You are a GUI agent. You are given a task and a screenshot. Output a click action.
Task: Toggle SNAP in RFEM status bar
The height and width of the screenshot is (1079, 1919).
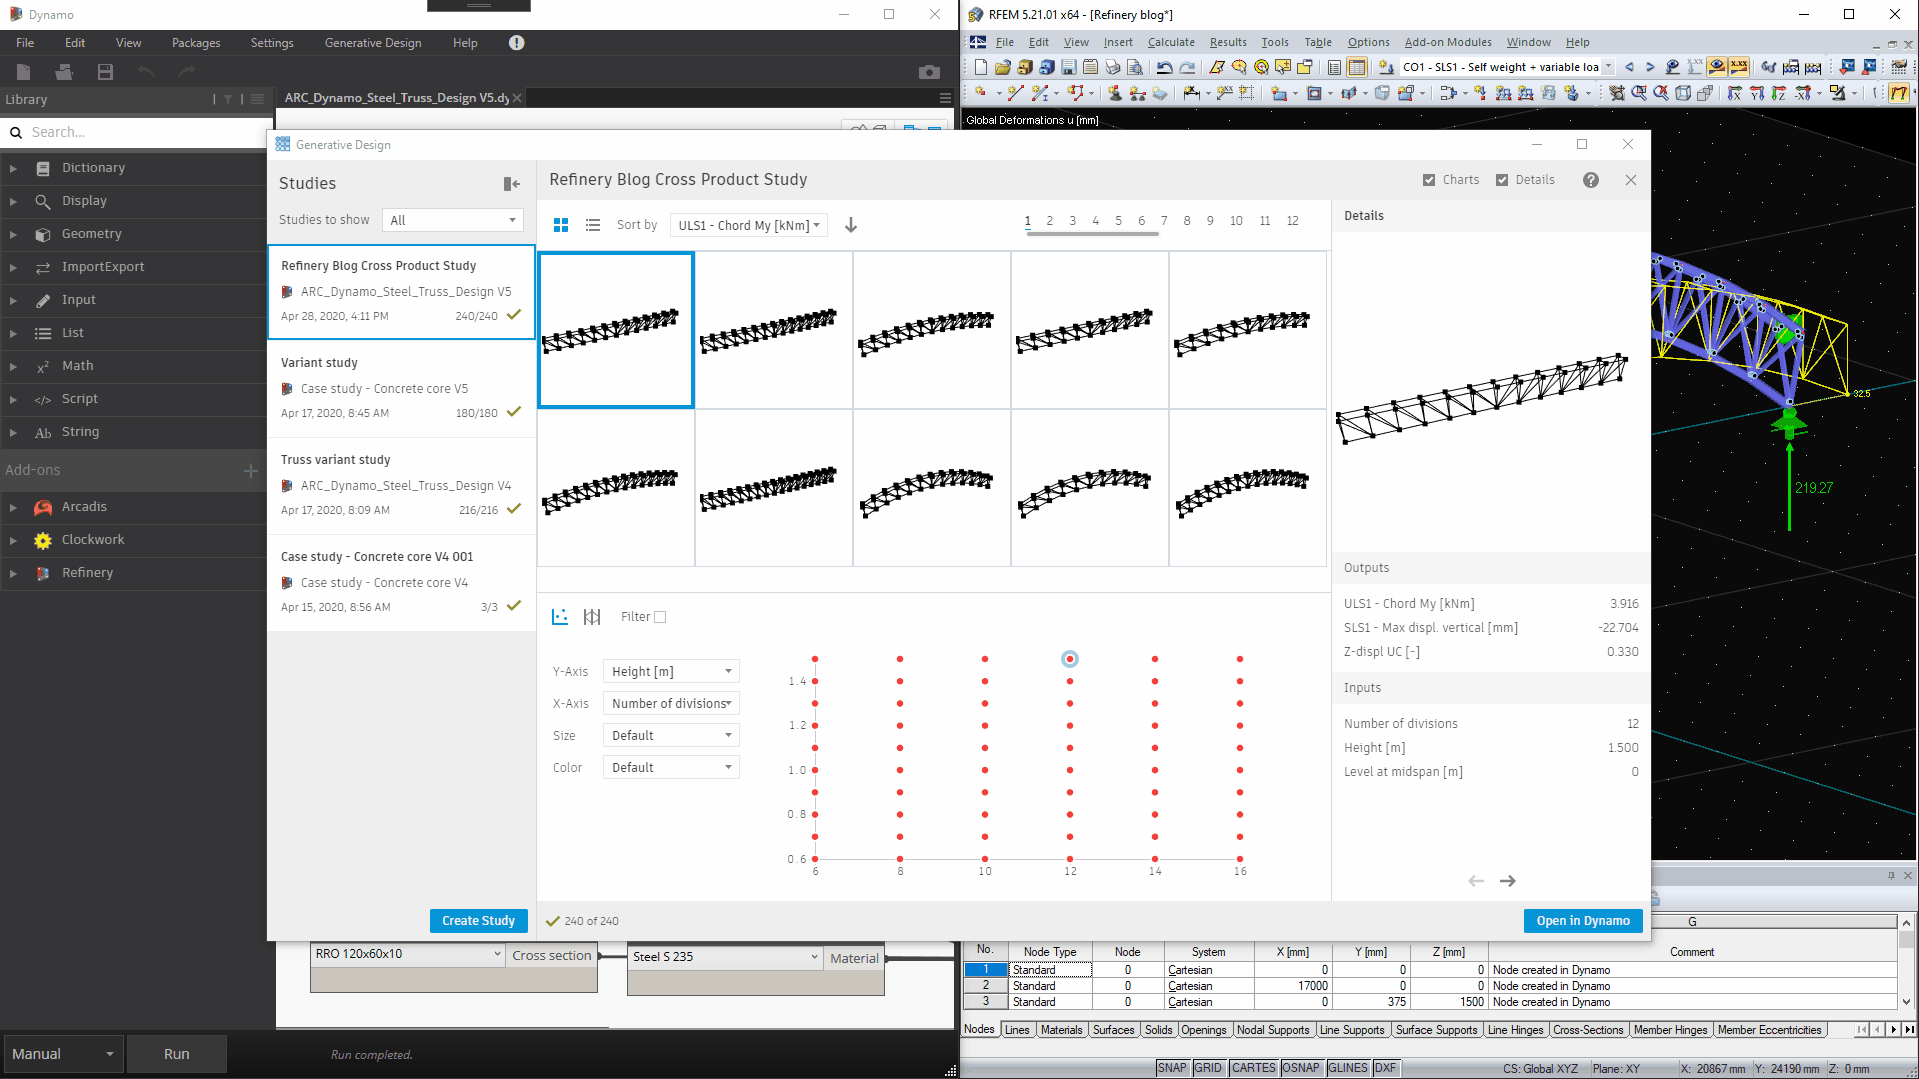tap(1172, 1068)
